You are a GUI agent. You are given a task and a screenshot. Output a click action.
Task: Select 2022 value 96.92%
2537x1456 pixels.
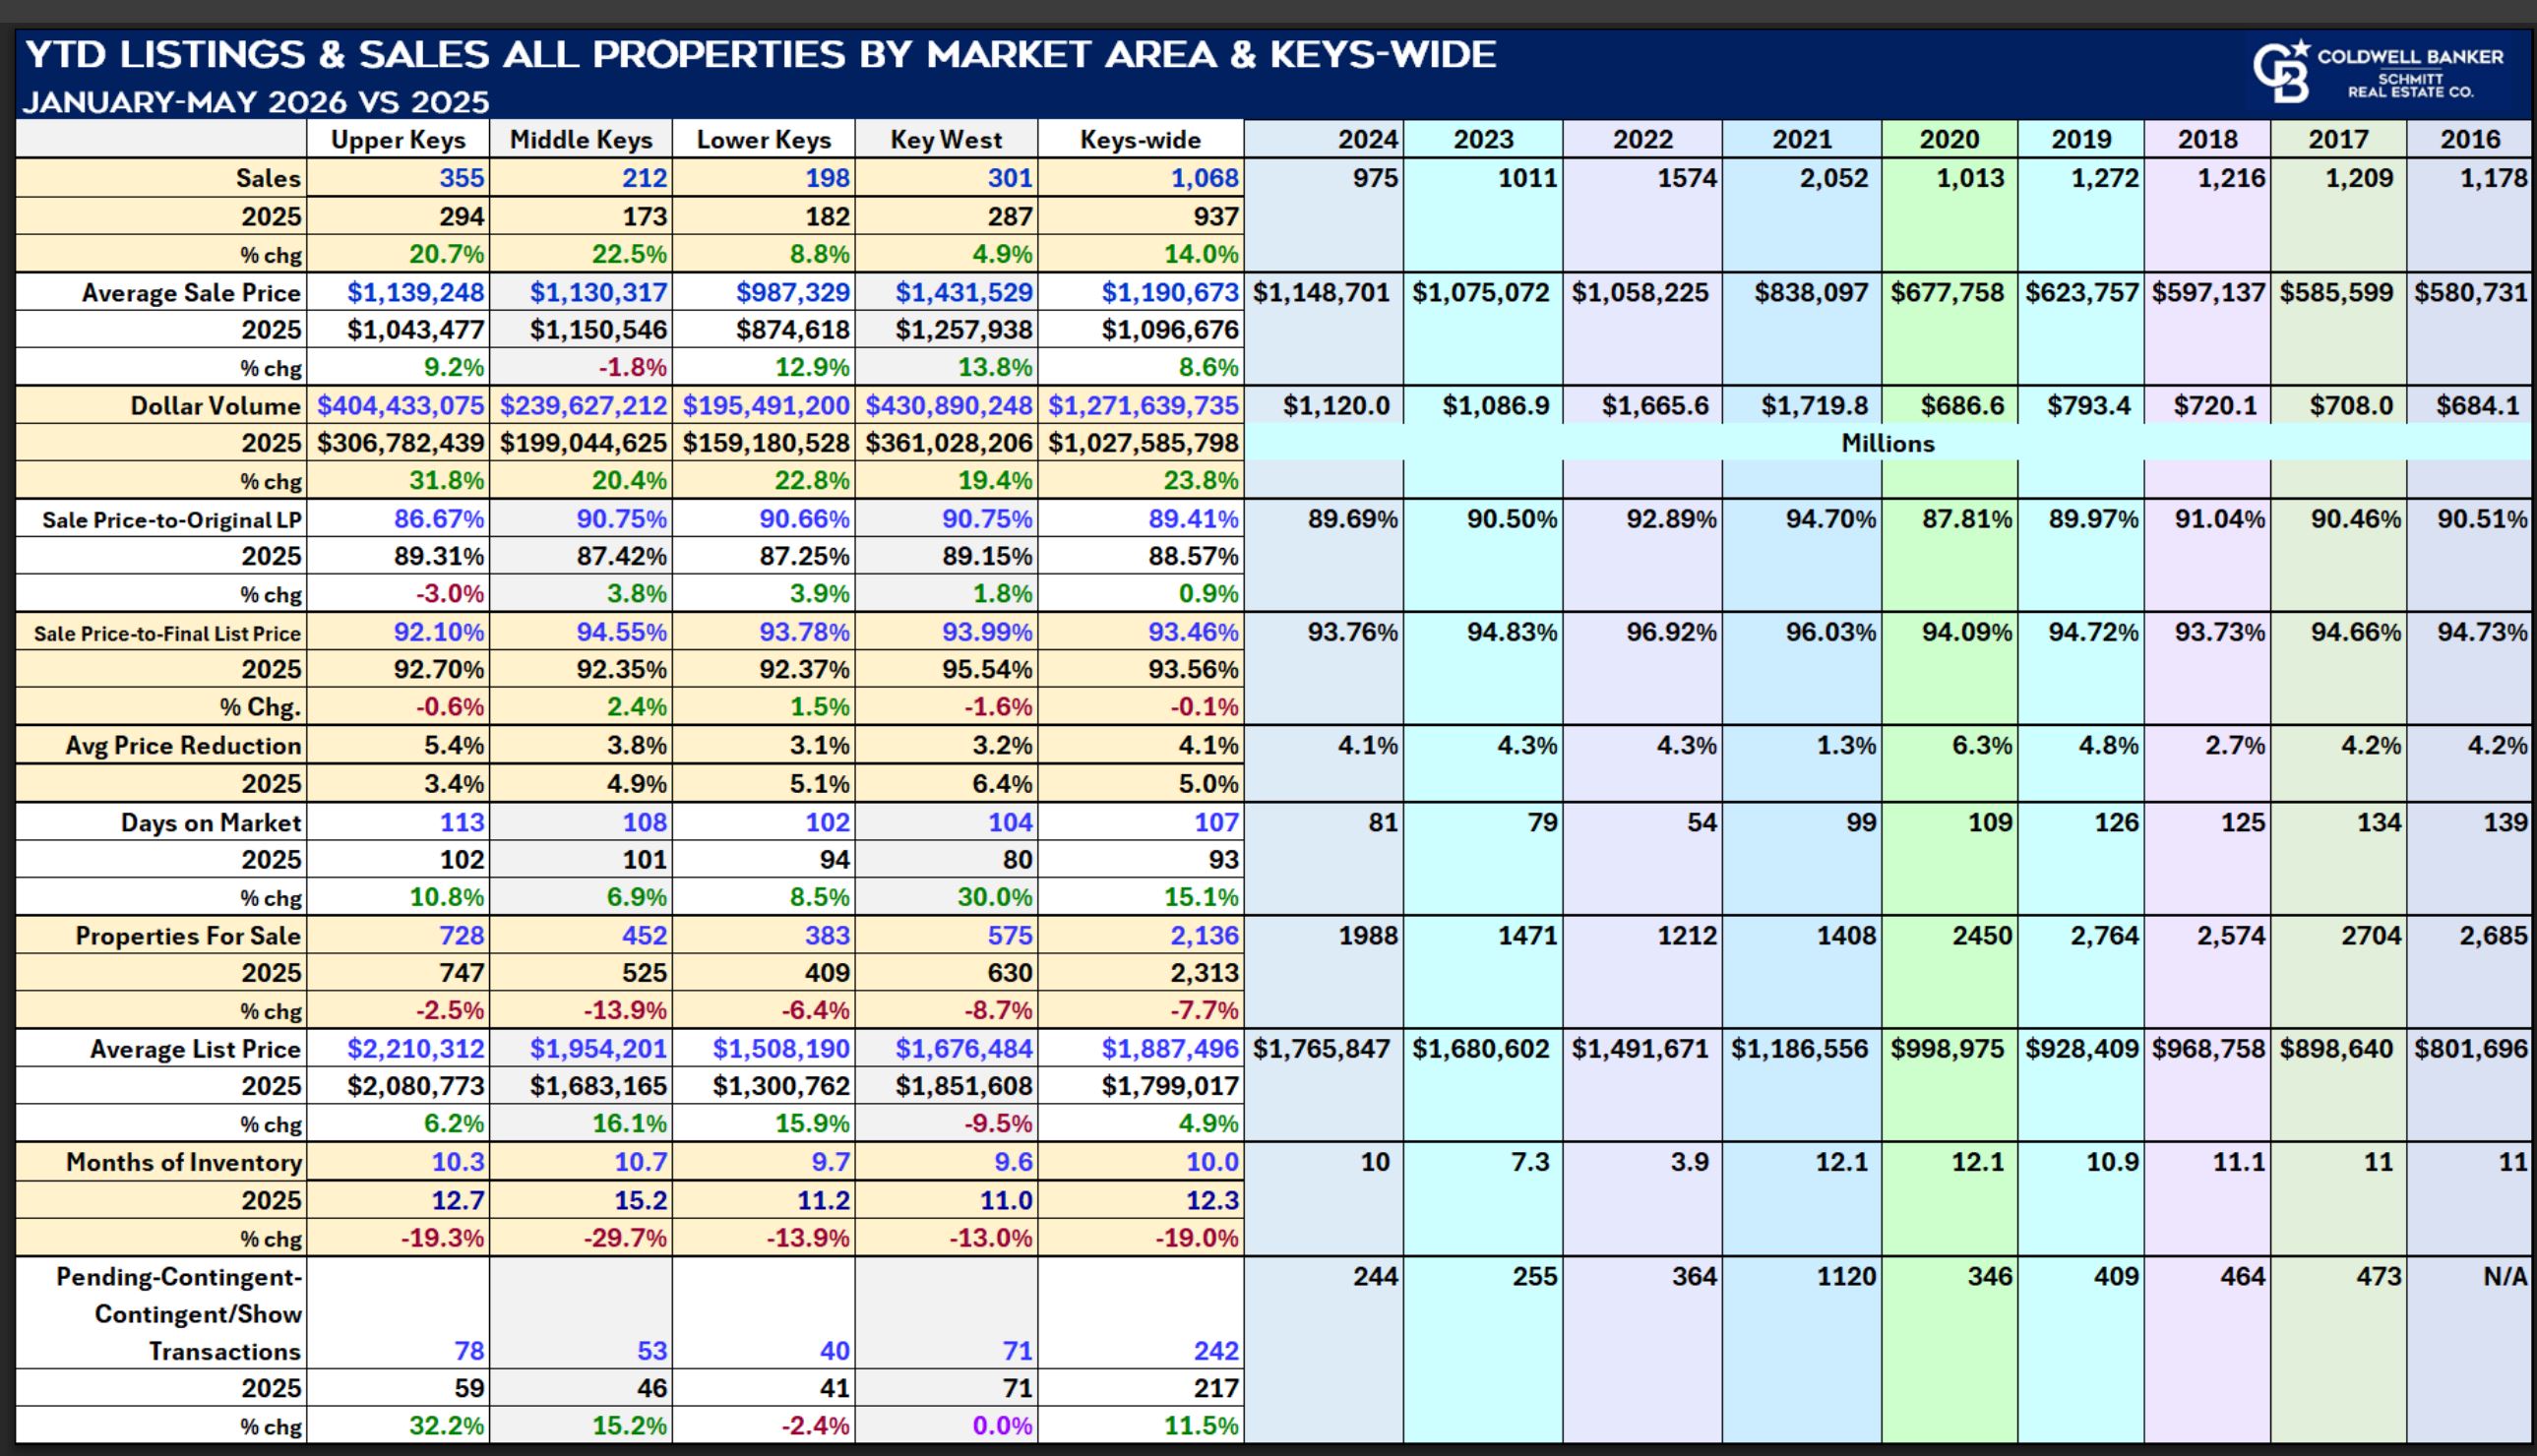coord(1671,632)
